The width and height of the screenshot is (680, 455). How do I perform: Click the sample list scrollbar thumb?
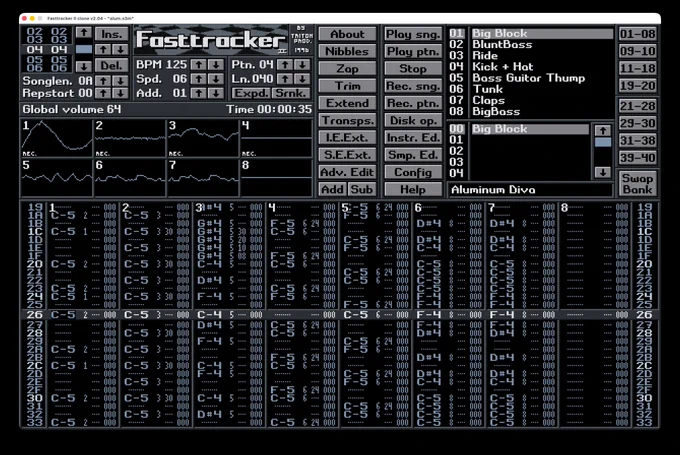coord(603,142)
